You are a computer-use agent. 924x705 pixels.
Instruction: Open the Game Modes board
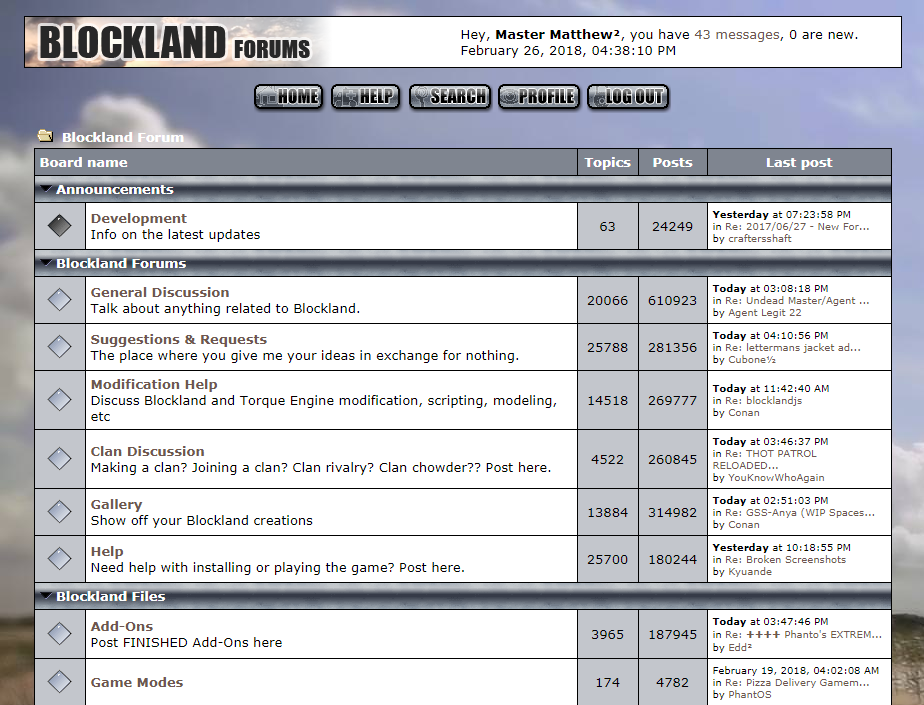pos(137,683)
